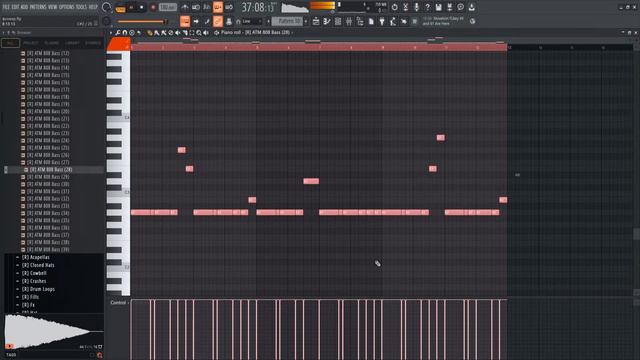640x360 pixels.
Task: Open the piano roll tools wrench menu
Action: point(118,33)
